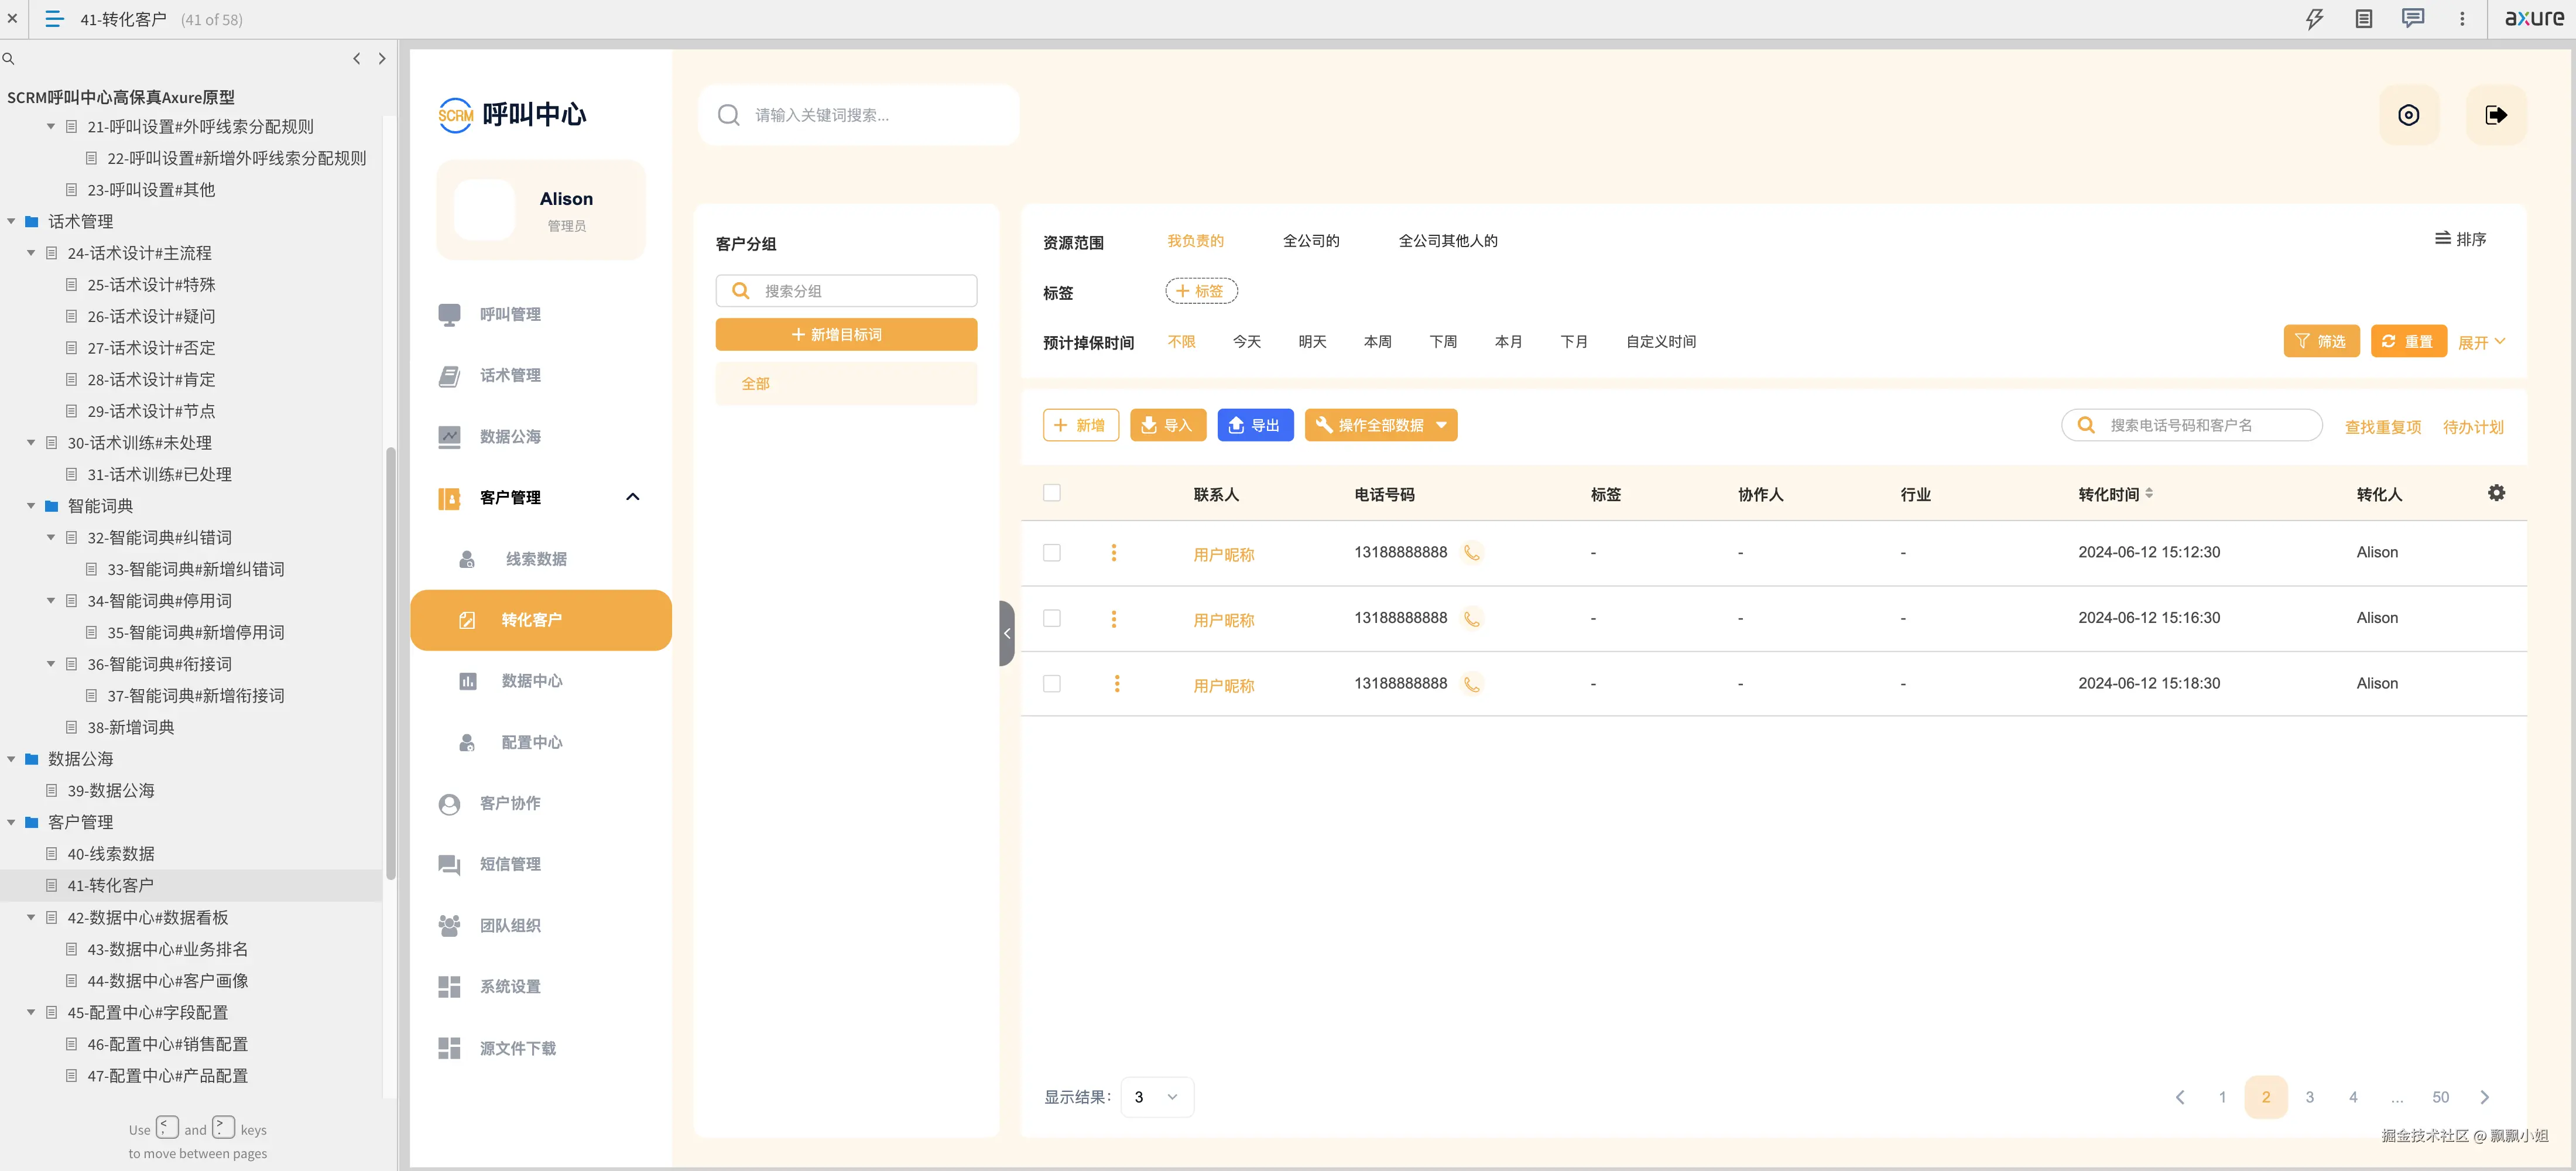This screenshot has width=2576, height=1171.
Task: Click the target/focus icon in header
Action: tap(2408, 115)
